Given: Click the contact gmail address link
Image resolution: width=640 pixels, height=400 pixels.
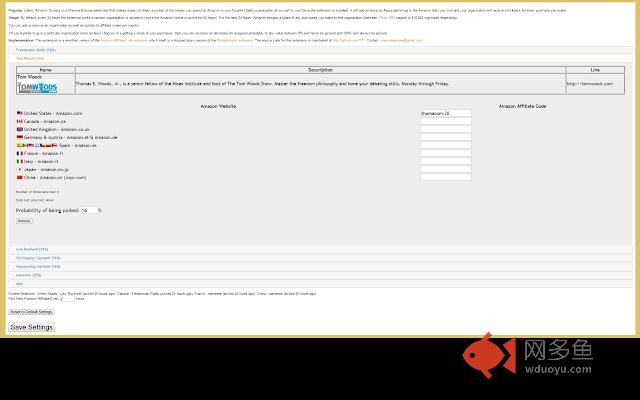Looking at the screenshot, I should (401, 40).
